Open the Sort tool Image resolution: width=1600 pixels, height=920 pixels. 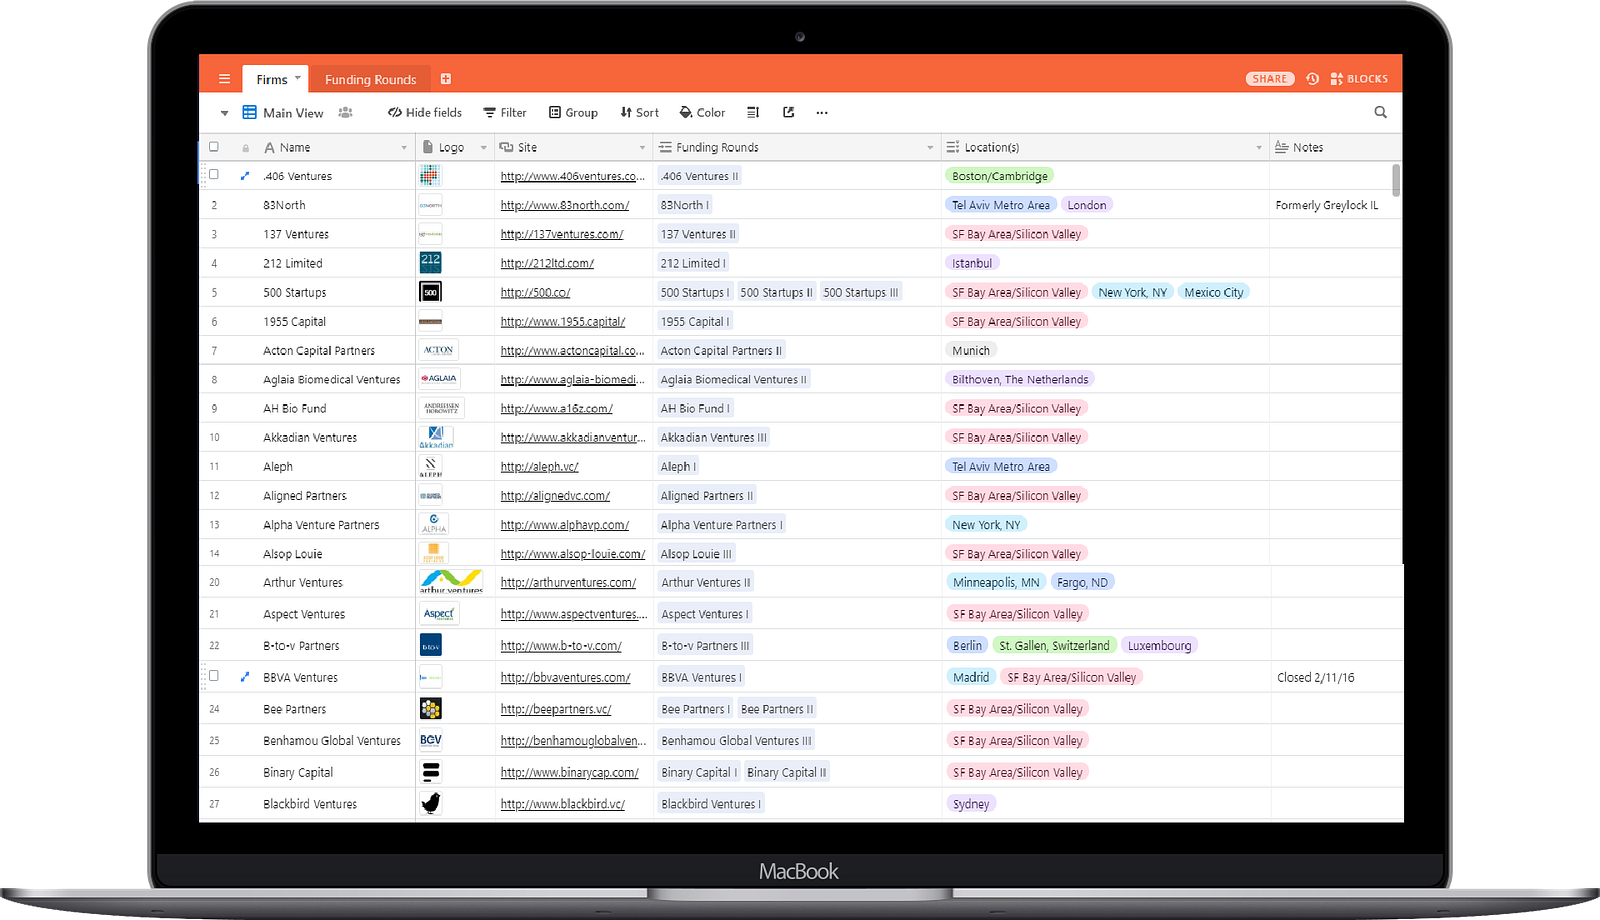[x=639, y=113]
